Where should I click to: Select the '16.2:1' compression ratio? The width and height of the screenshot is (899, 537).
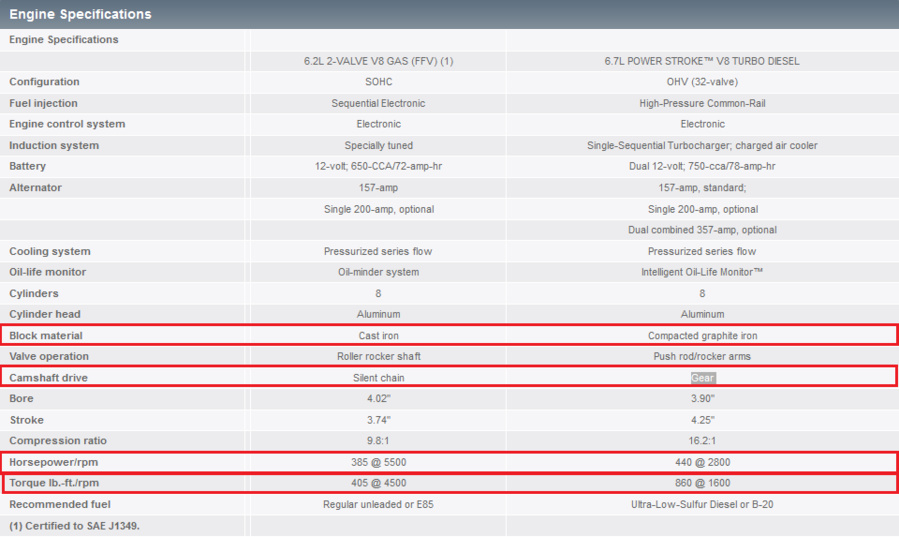(x=702, y=441)
